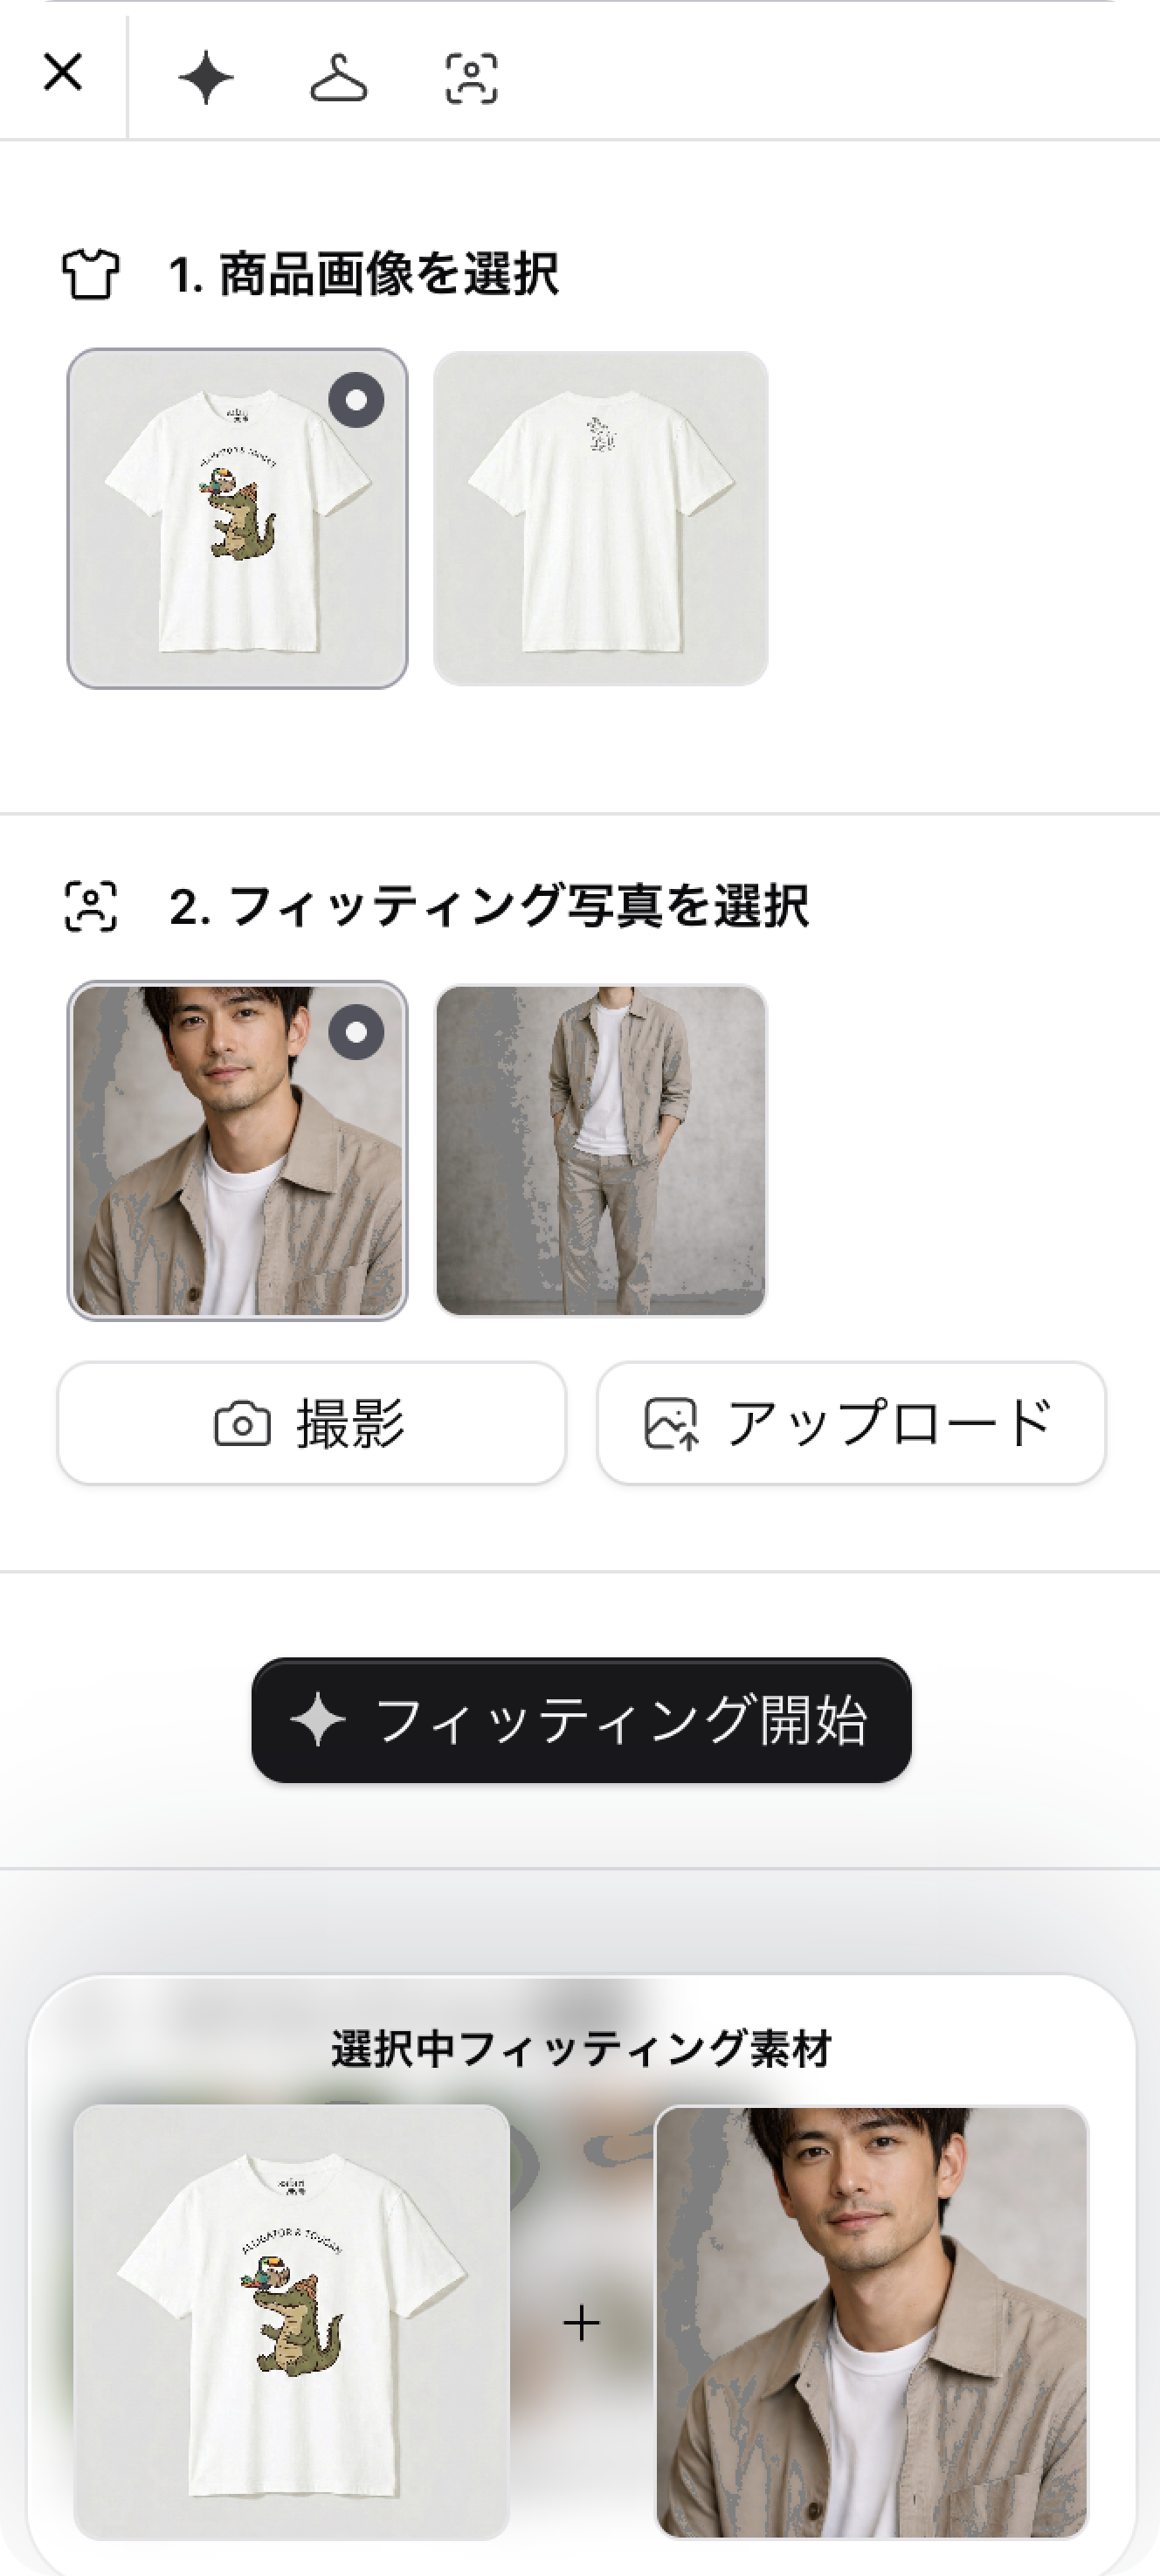
Task: Switch to the clothes hanger tab
Action: pos(338,78)
